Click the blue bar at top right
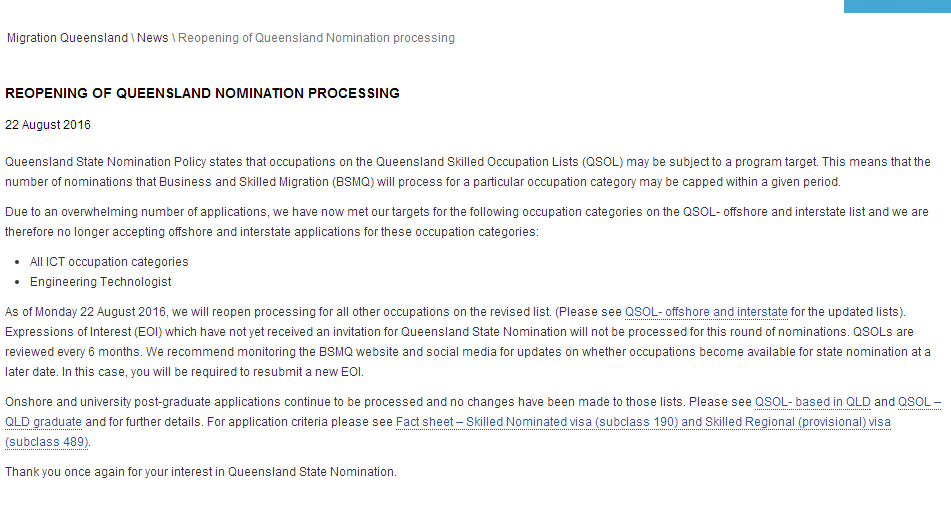Image resolution: width=951 pixels, height=527 pixels. click(896, 6)
